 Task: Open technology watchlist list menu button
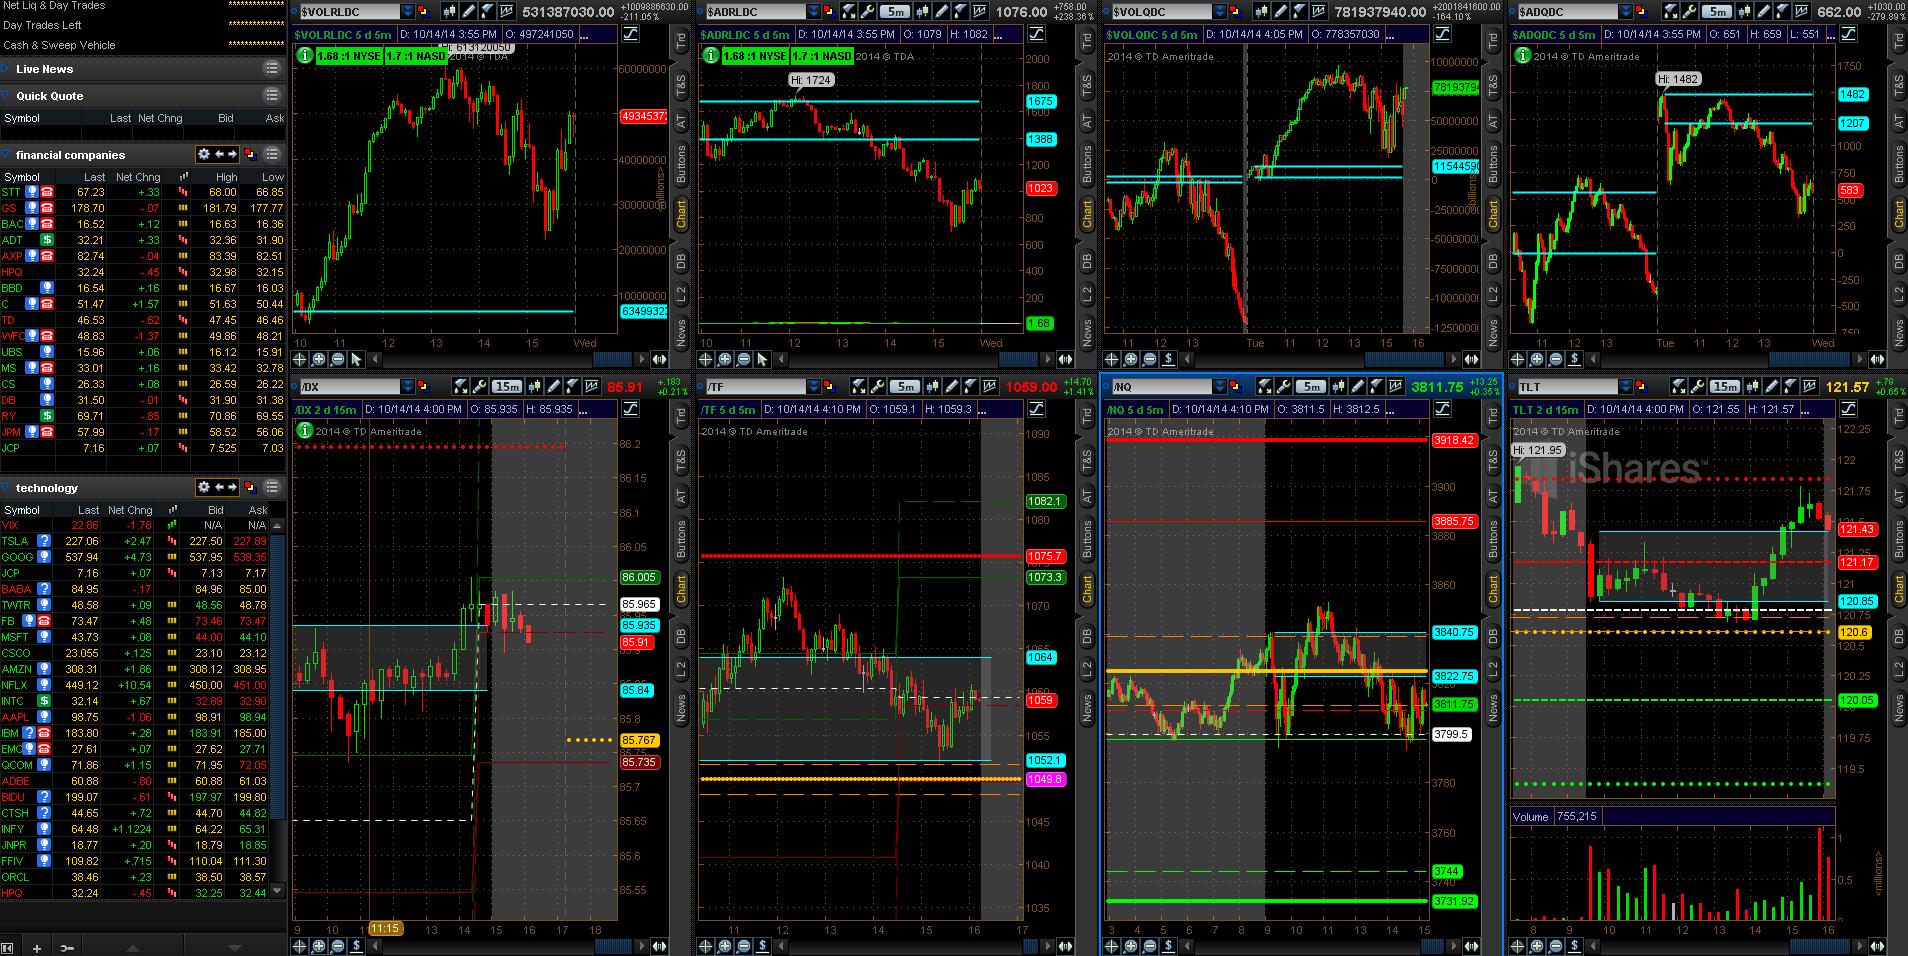(x=271, y=487)
